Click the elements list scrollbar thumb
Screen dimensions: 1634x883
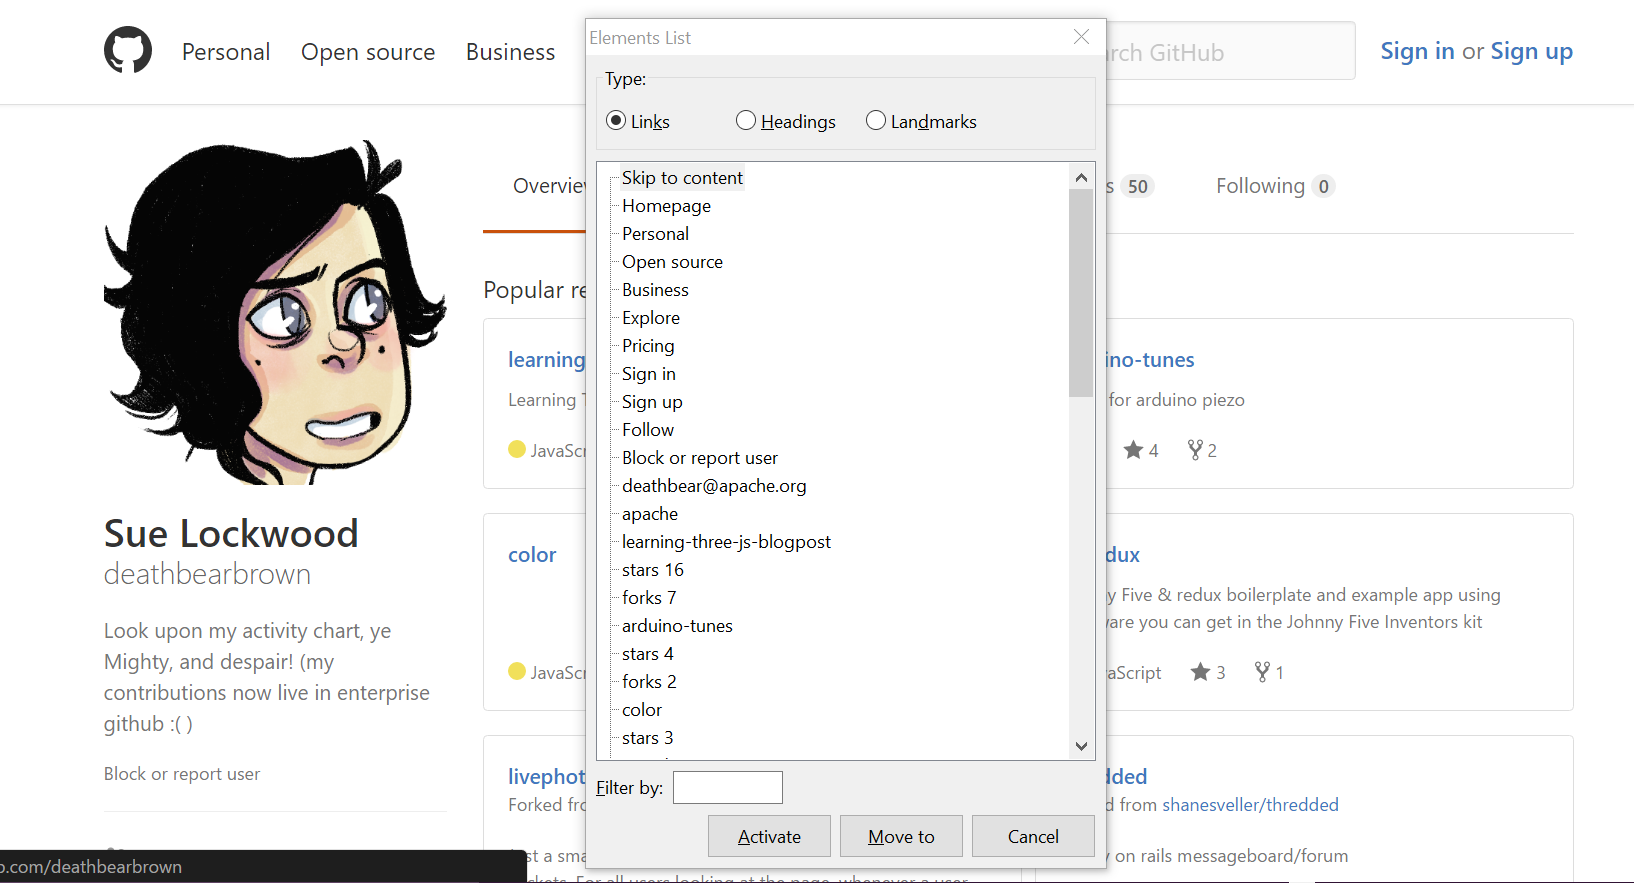(x=1081, y=293)
